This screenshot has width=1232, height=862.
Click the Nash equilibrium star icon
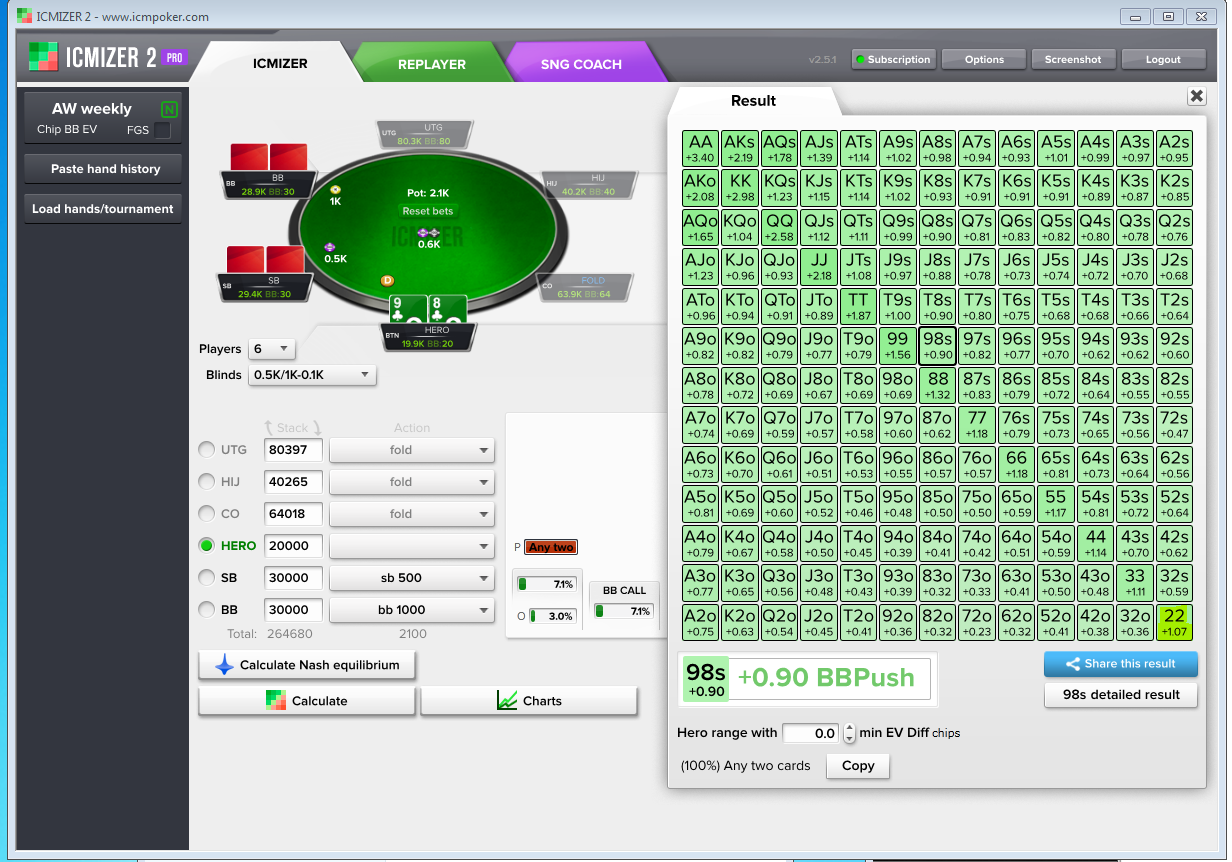[x=224, y=665]
